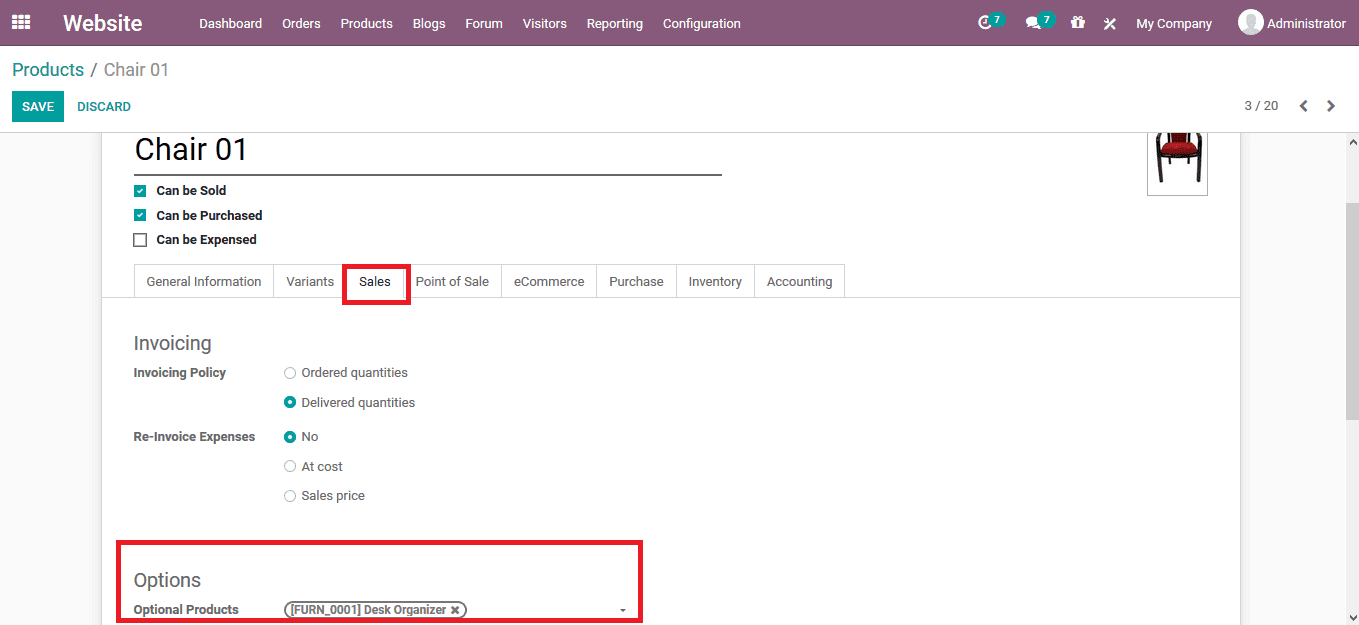Open the Administrator user menu
1359x625 pixels.
[1292, 23]
